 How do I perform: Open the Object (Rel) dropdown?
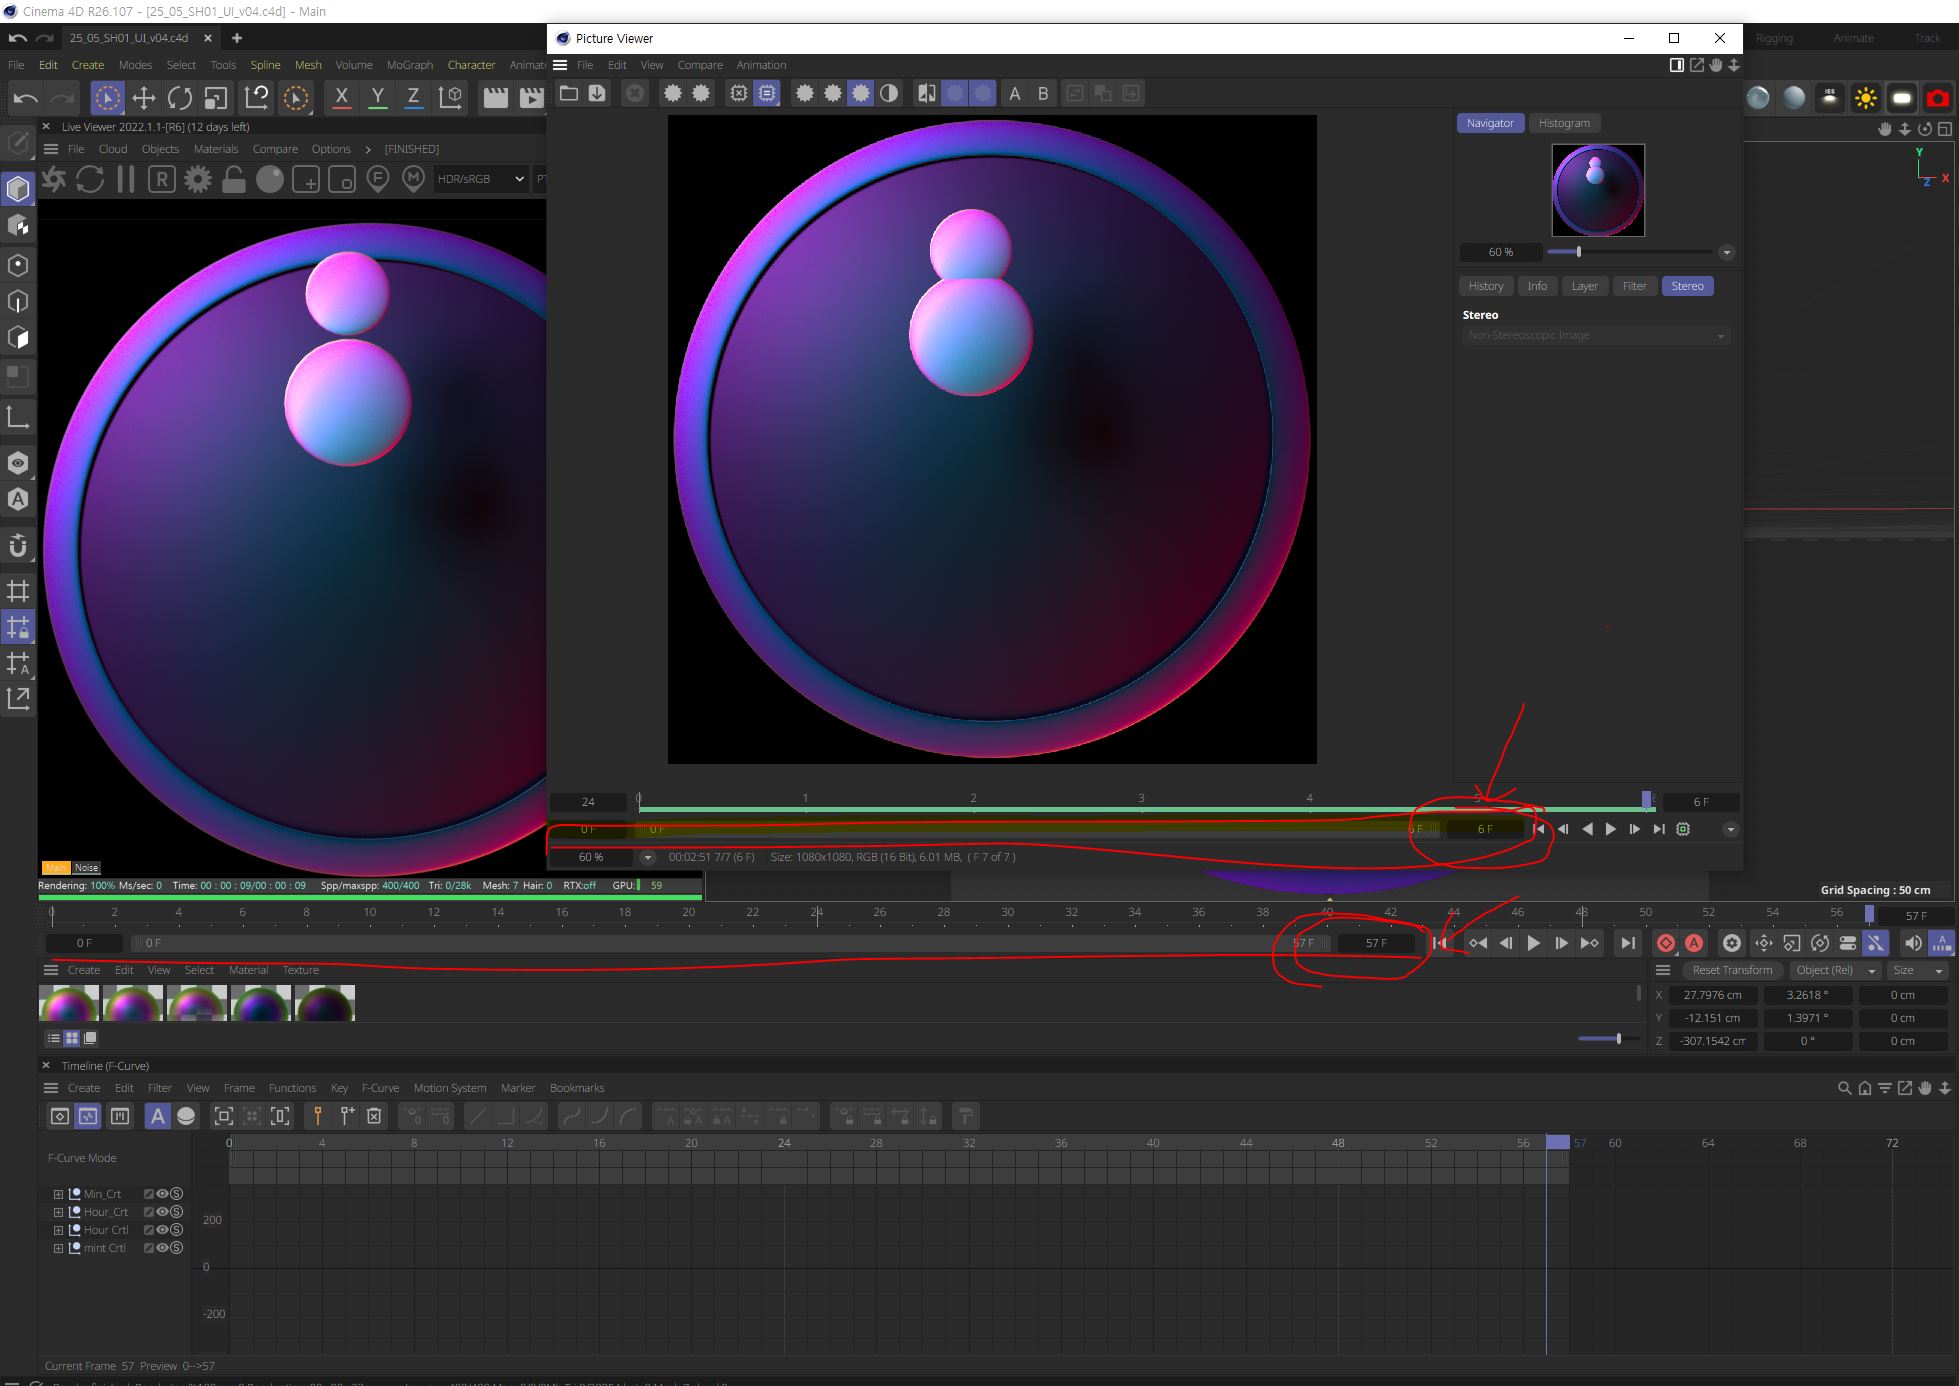1834,970
